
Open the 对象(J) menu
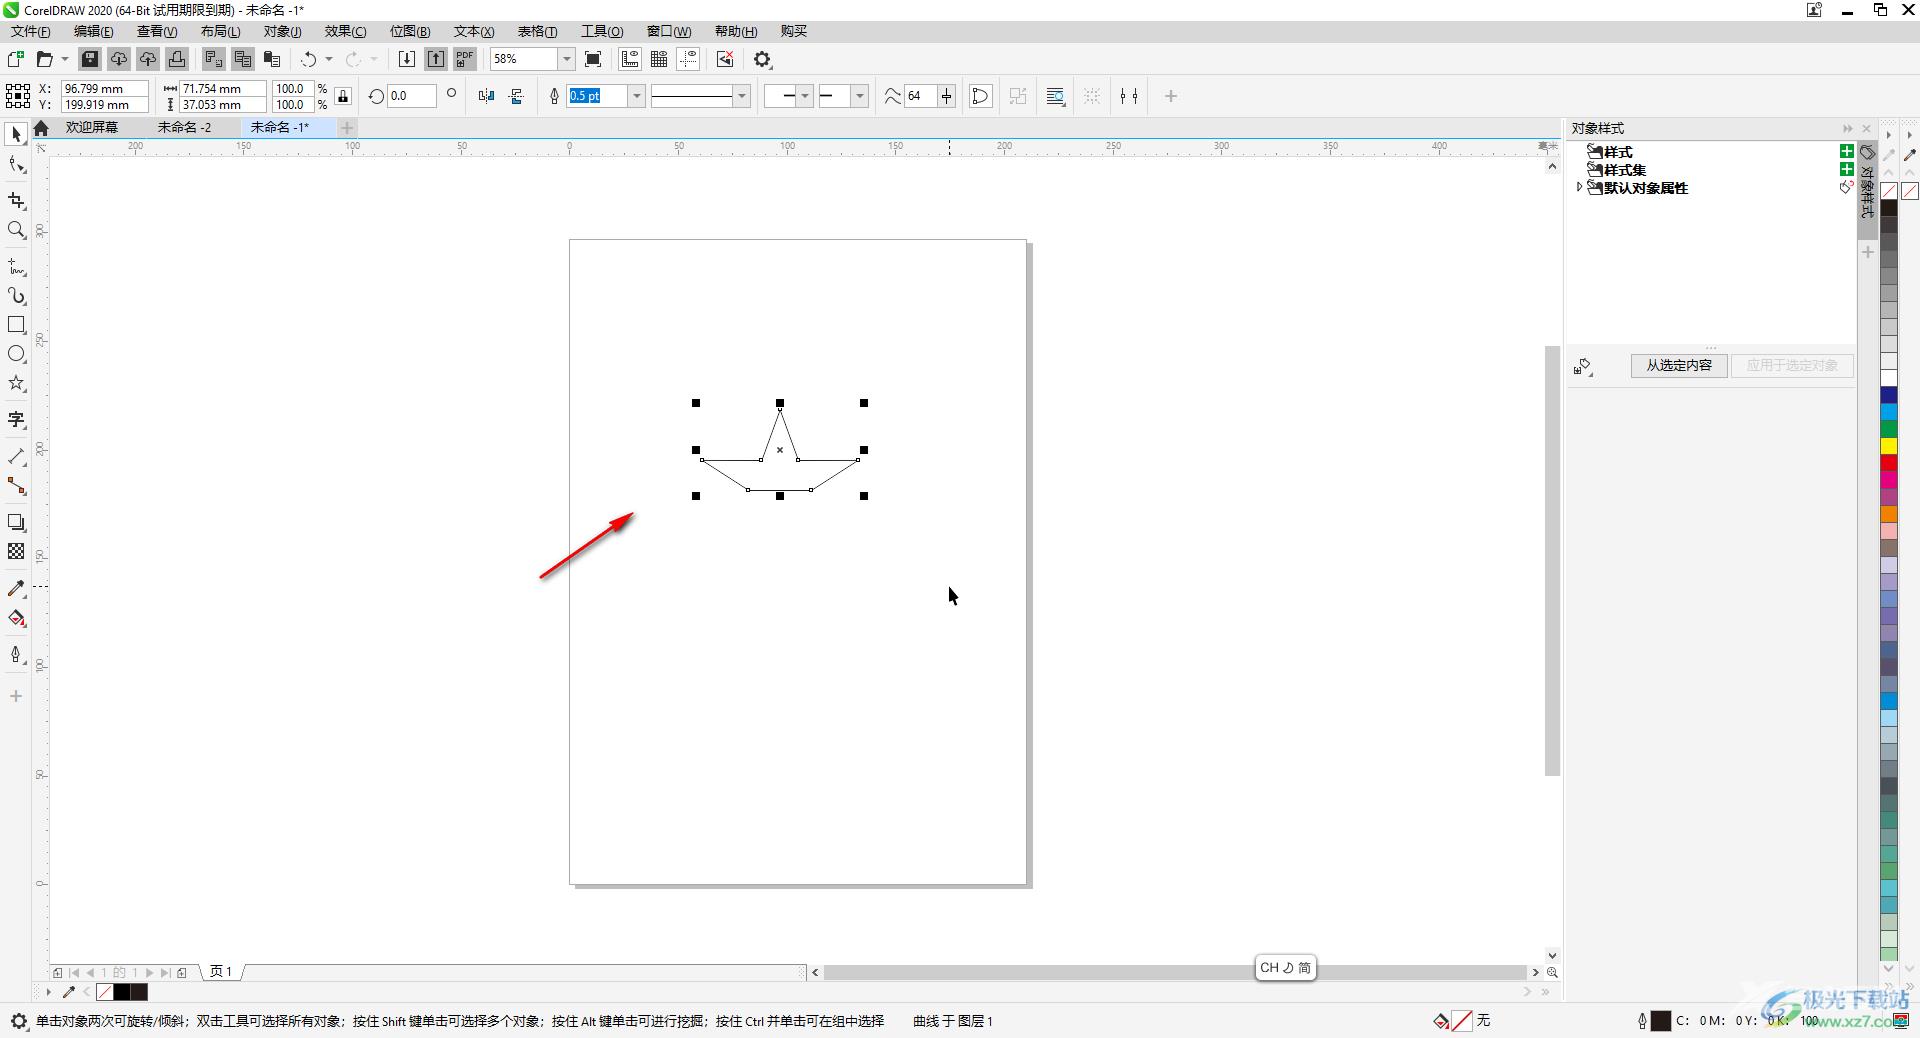[x=282, y=31]
